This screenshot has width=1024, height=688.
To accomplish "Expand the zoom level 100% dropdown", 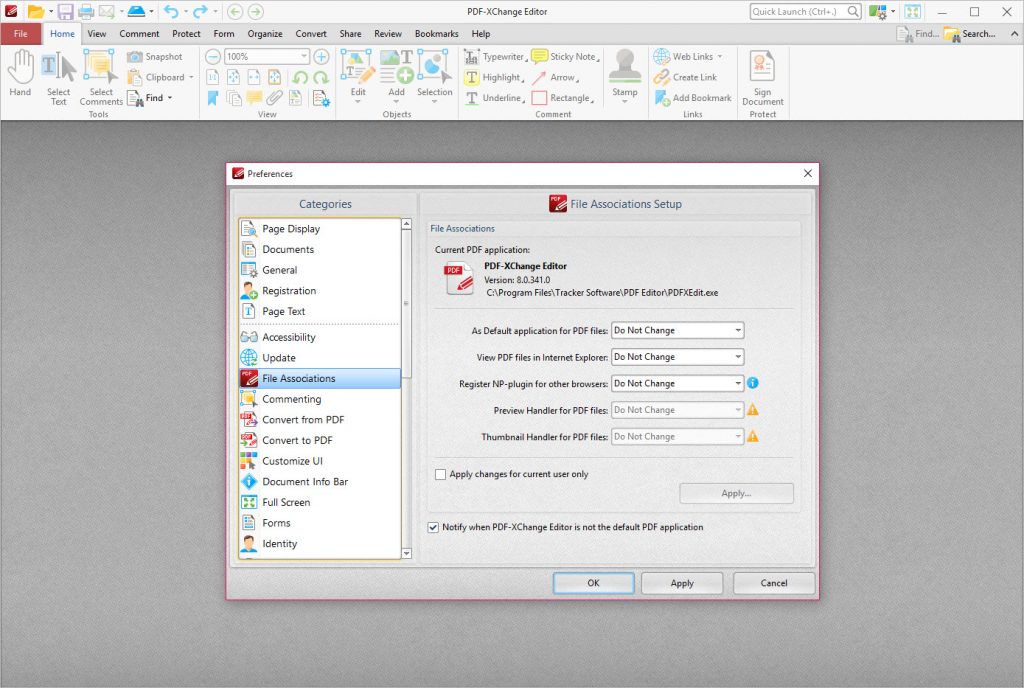I will [304, 57].
